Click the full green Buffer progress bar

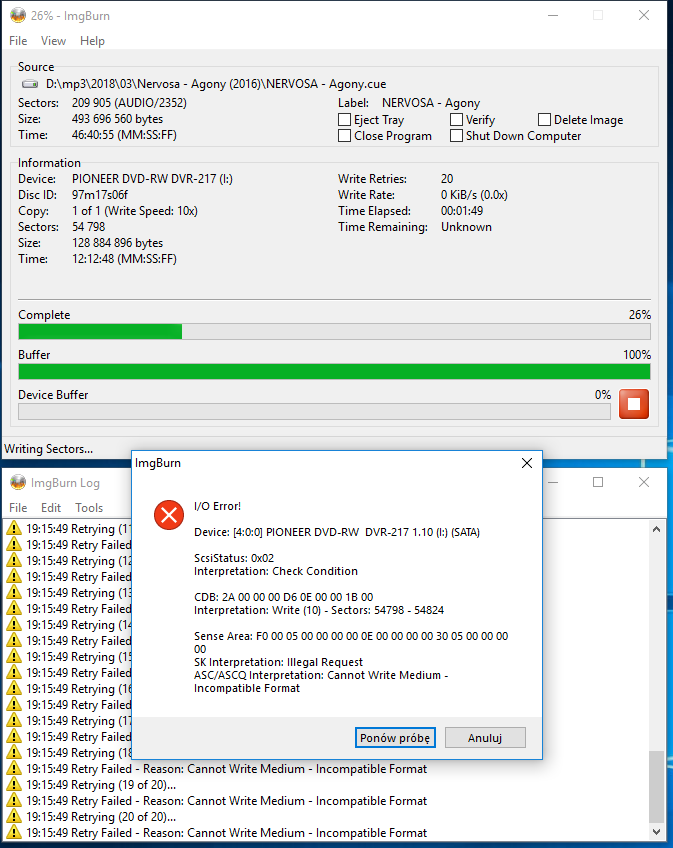(x=334, y=372)
